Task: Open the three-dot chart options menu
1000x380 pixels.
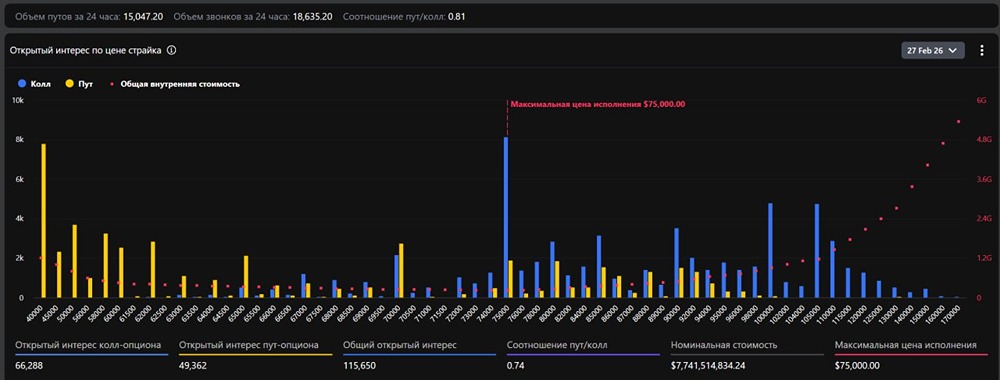Action: tap(982, 50)
